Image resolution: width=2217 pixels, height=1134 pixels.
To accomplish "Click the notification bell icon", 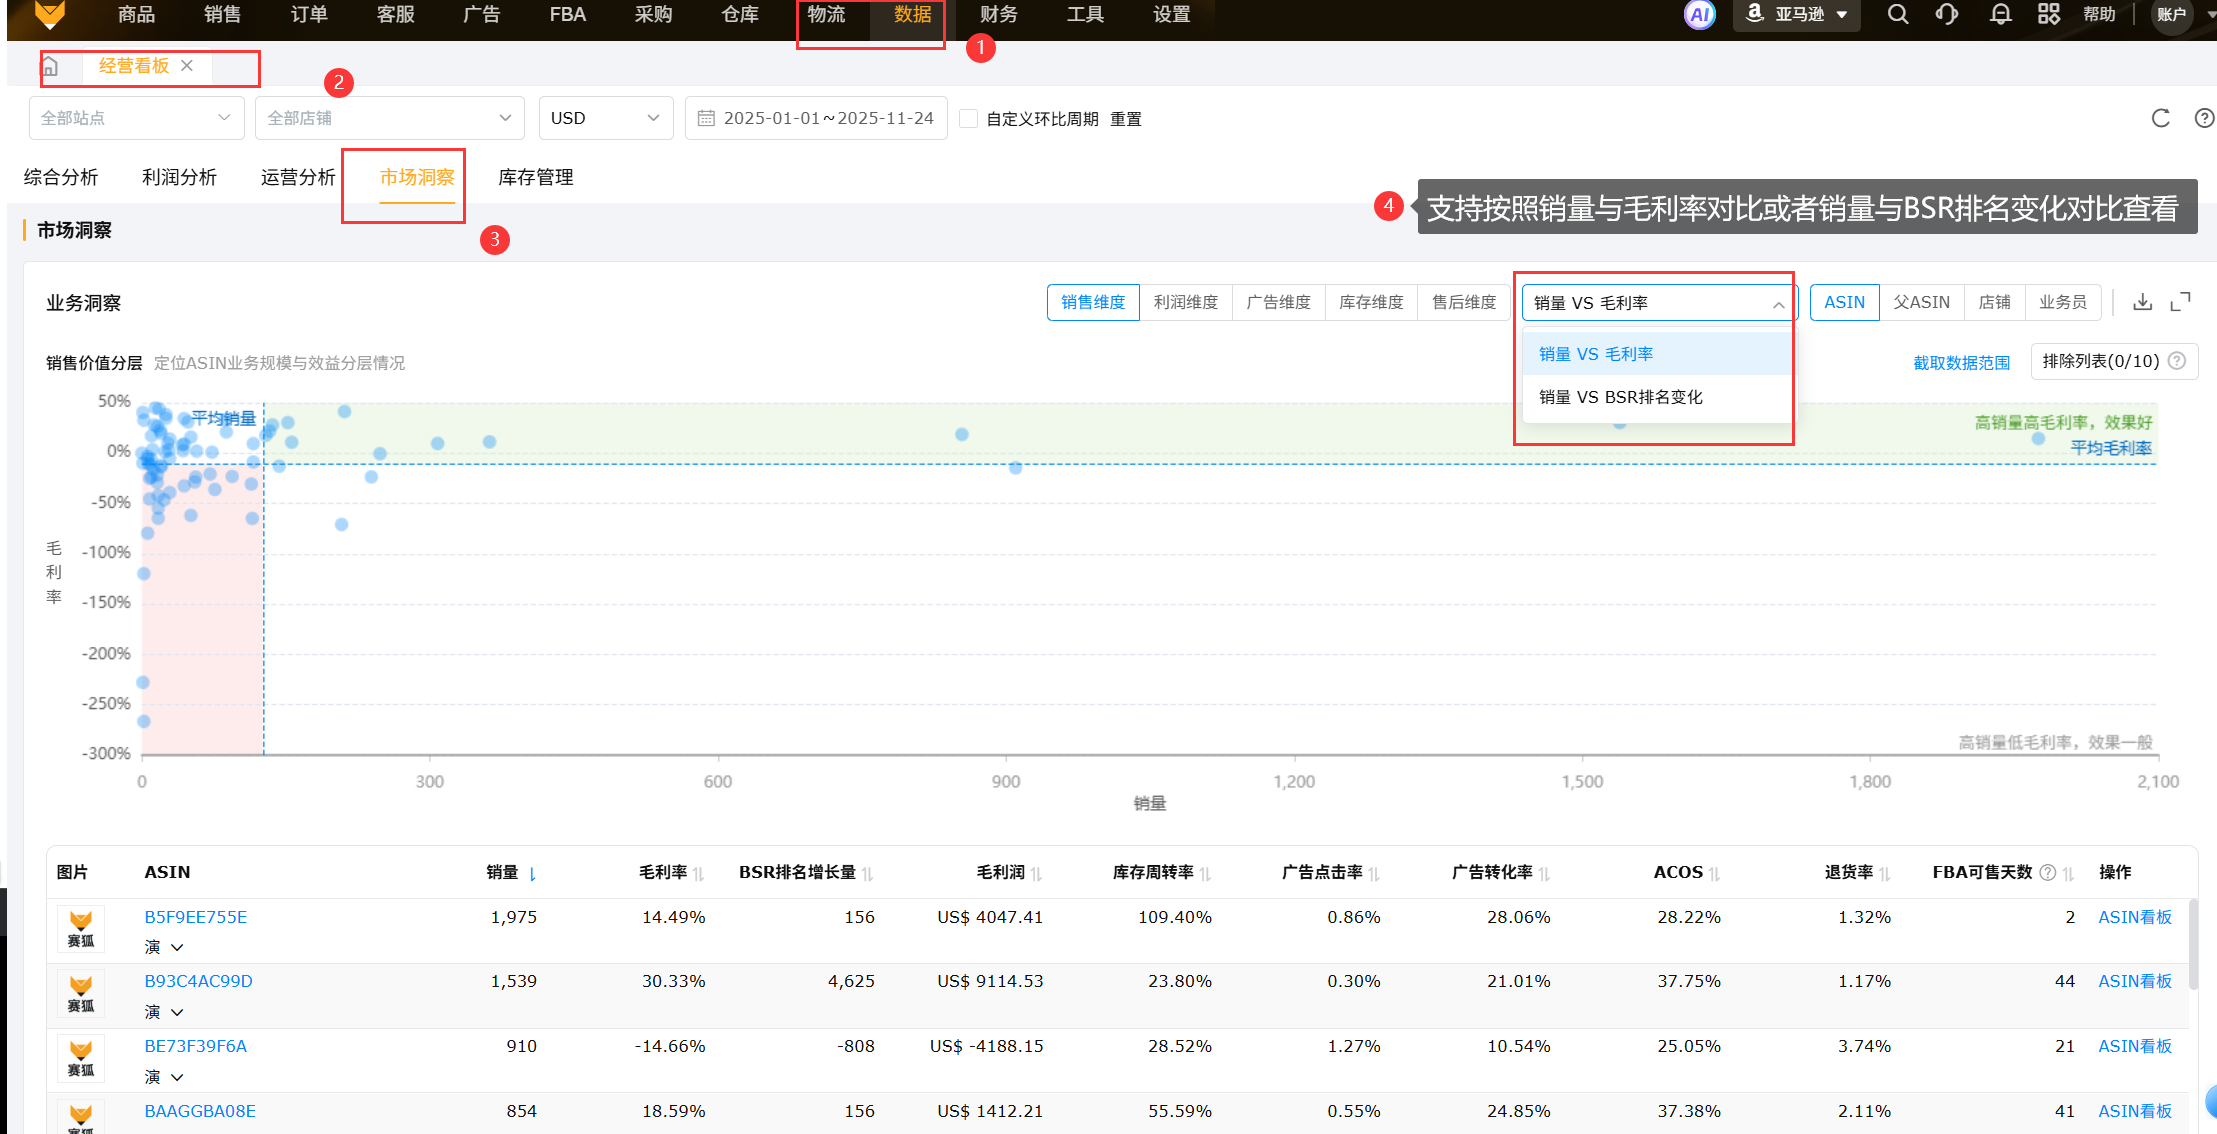I will [x=2000, y=14].
